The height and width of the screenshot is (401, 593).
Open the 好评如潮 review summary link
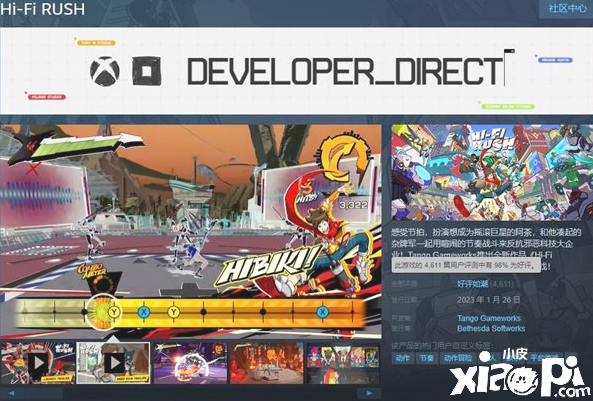point(472,284)
